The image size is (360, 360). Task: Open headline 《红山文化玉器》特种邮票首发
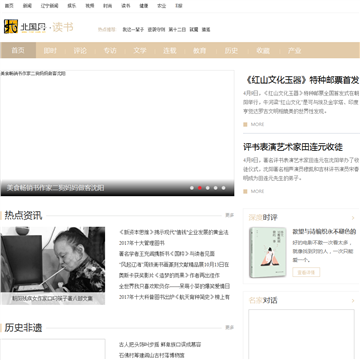tap(302, 80)
